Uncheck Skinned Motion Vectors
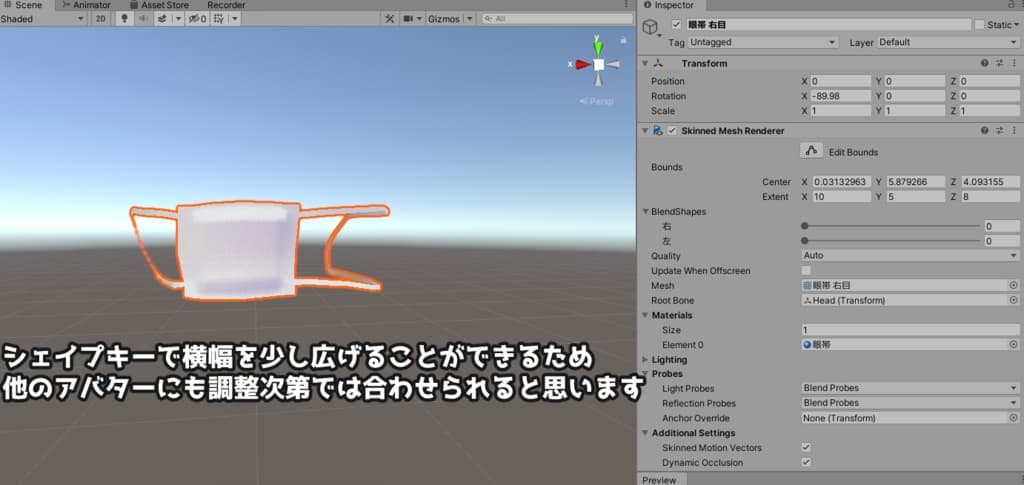 click(x=807, y=448)
